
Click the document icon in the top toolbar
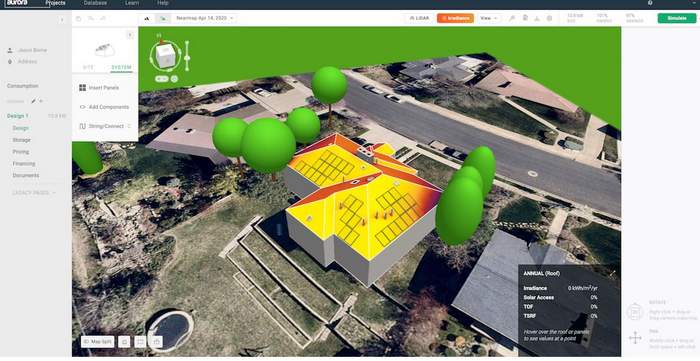tap(525, 18)
